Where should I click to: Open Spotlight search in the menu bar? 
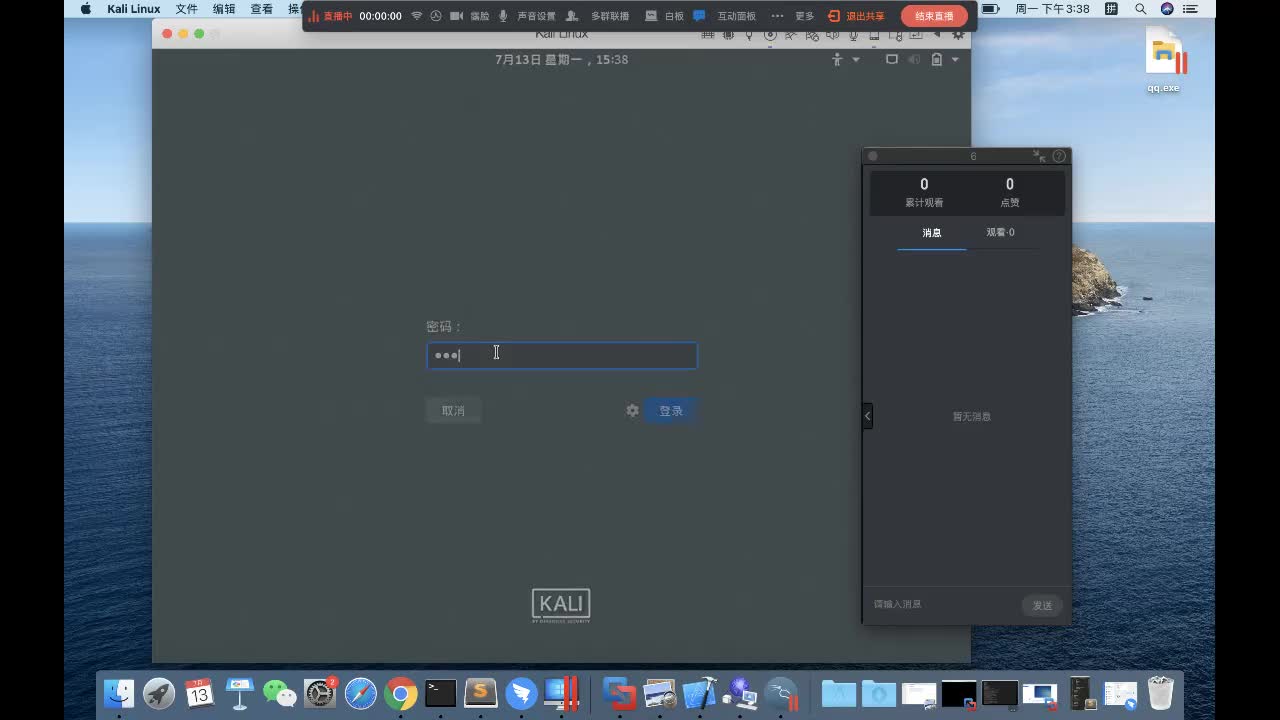1143,9
